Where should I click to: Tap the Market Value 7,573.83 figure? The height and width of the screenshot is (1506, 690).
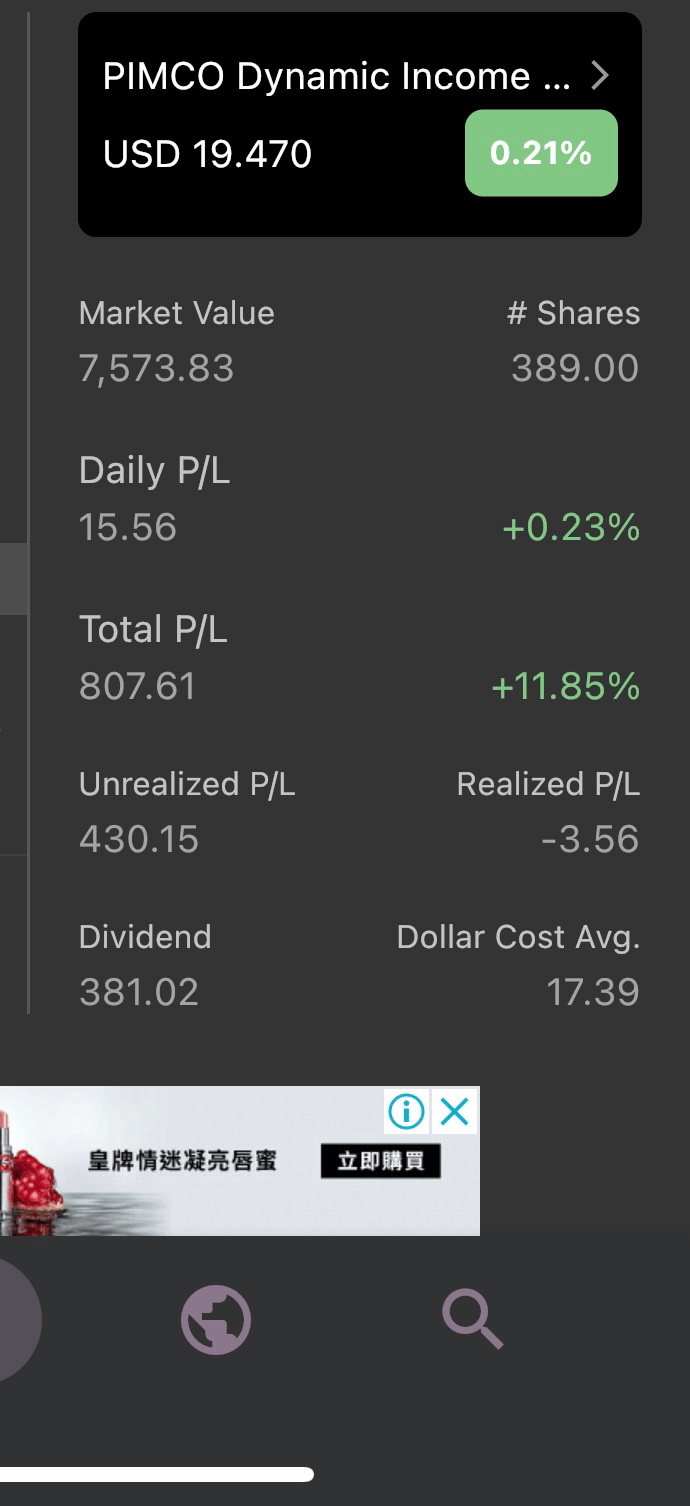coord(156,368)
